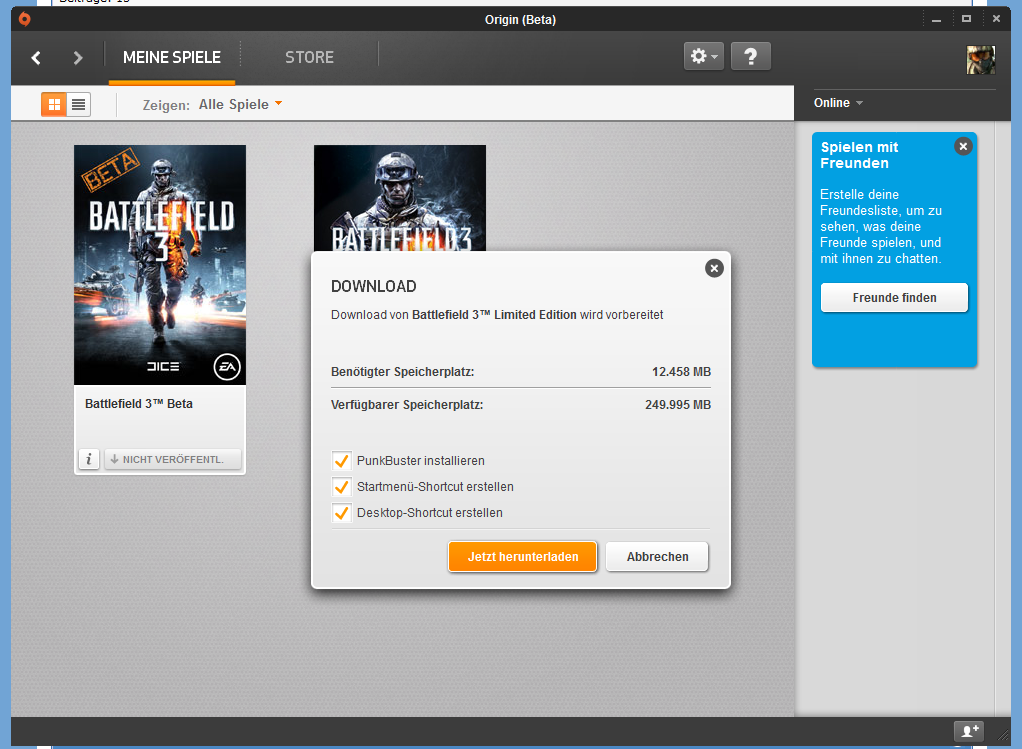Open the MEINE SPIELE tab
This screenshot has height=749, width=1022.
[172, 57]
